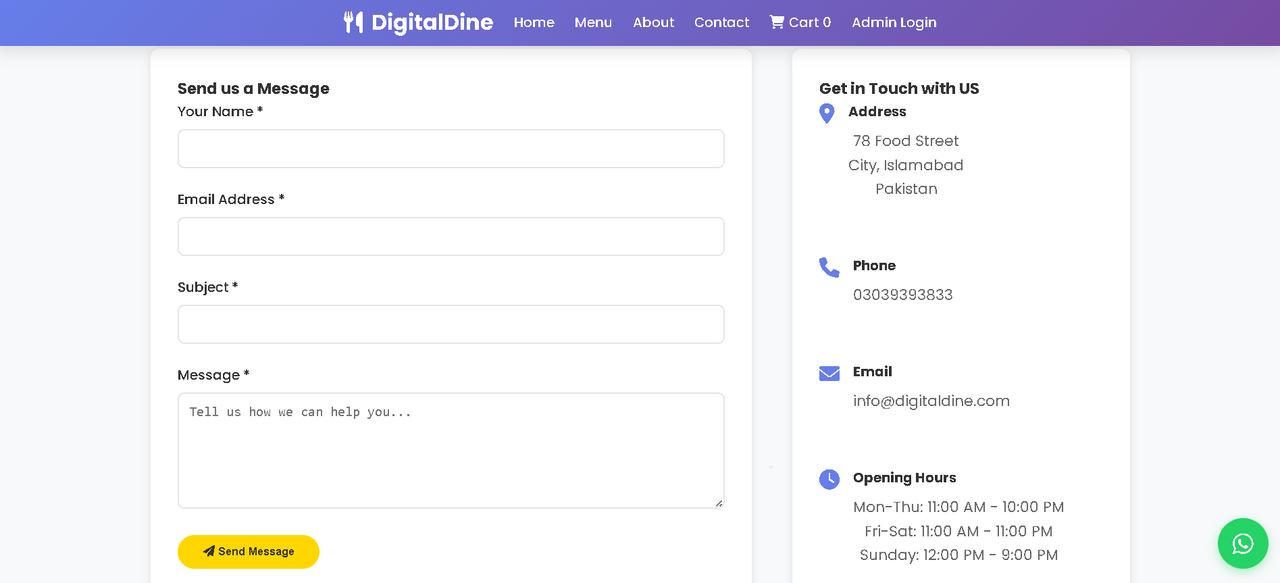Click the paper plane icon on Send Message
The width and height of the screenshot is (1280, 583).
209,551
